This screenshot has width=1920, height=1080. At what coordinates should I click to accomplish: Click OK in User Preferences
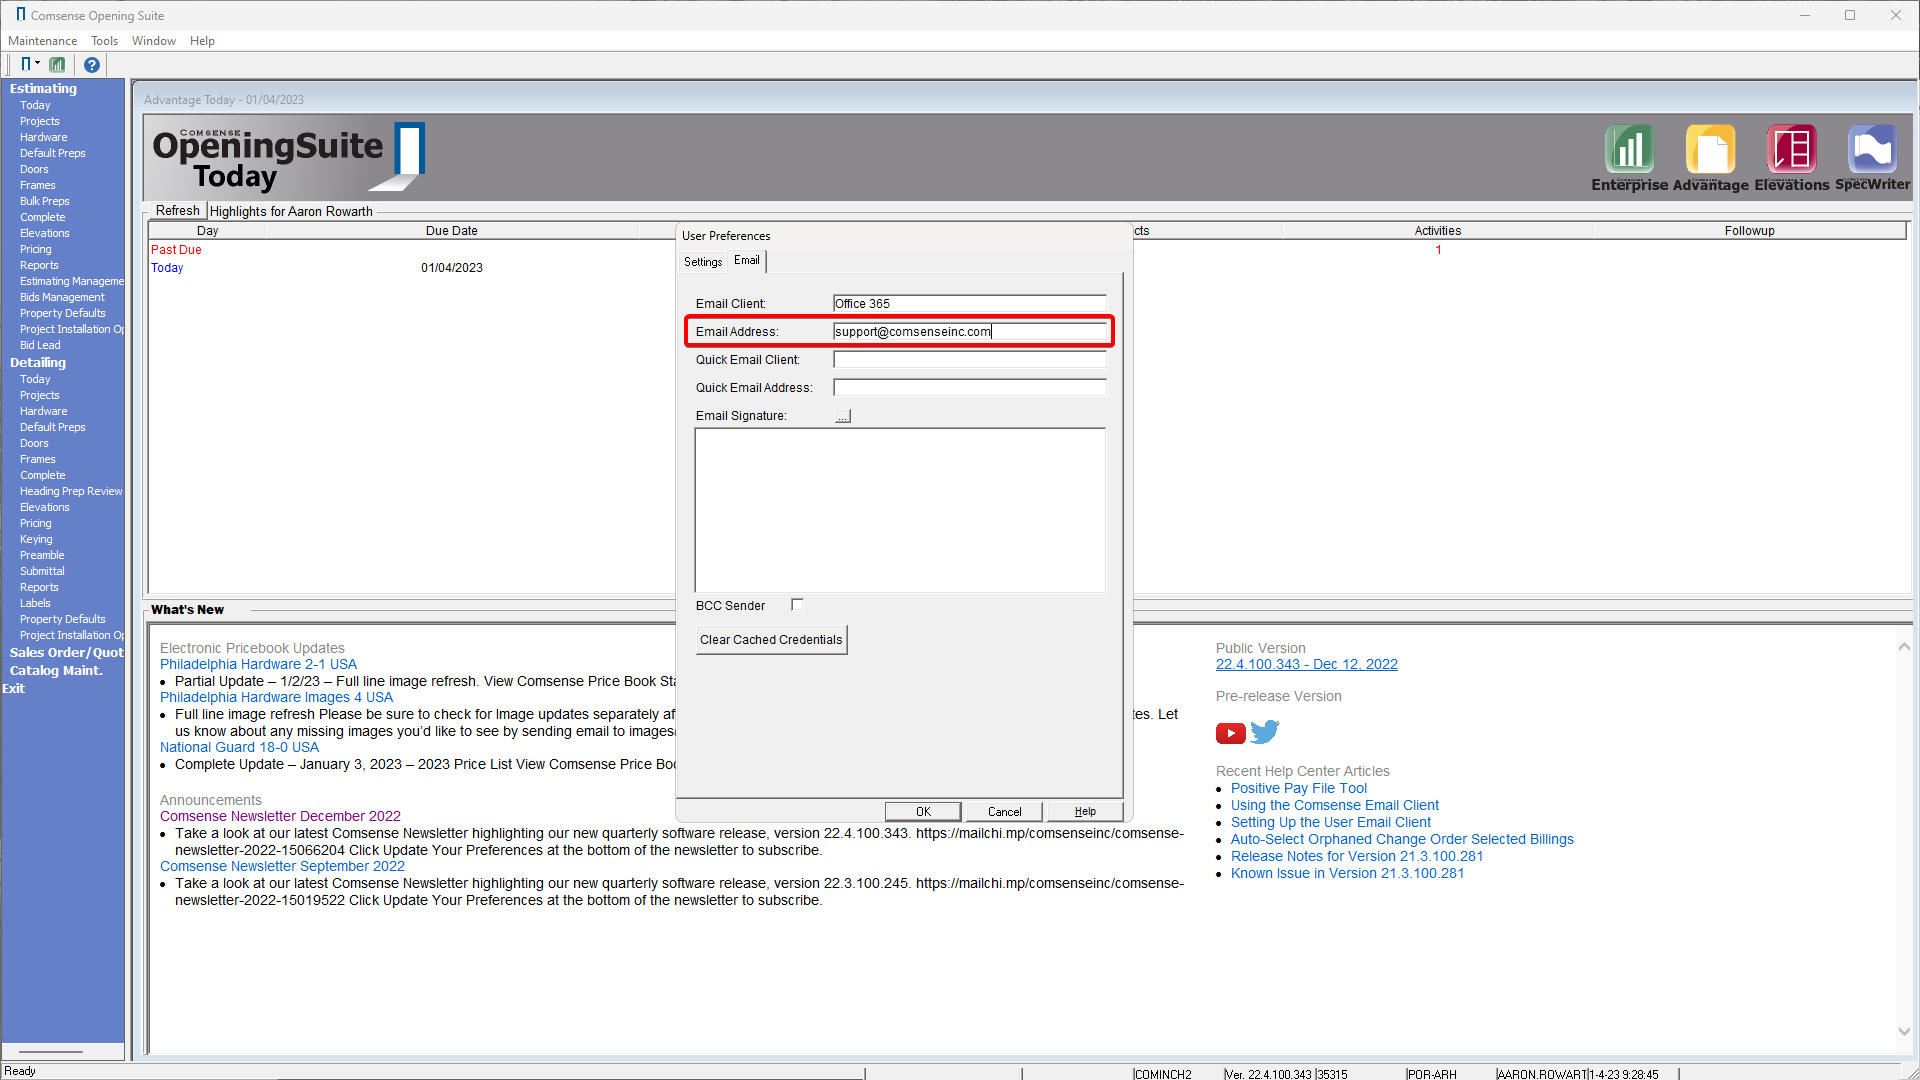pos(923,811)
